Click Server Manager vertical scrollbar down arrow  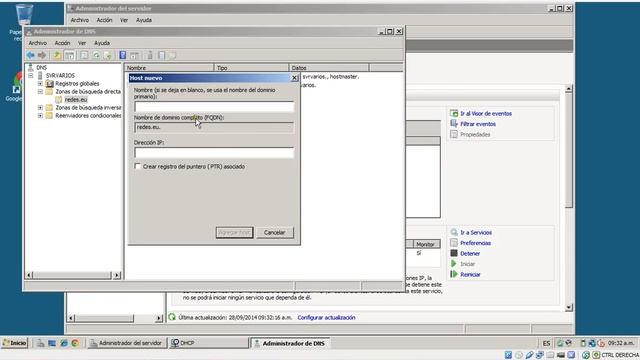[569, 308]
